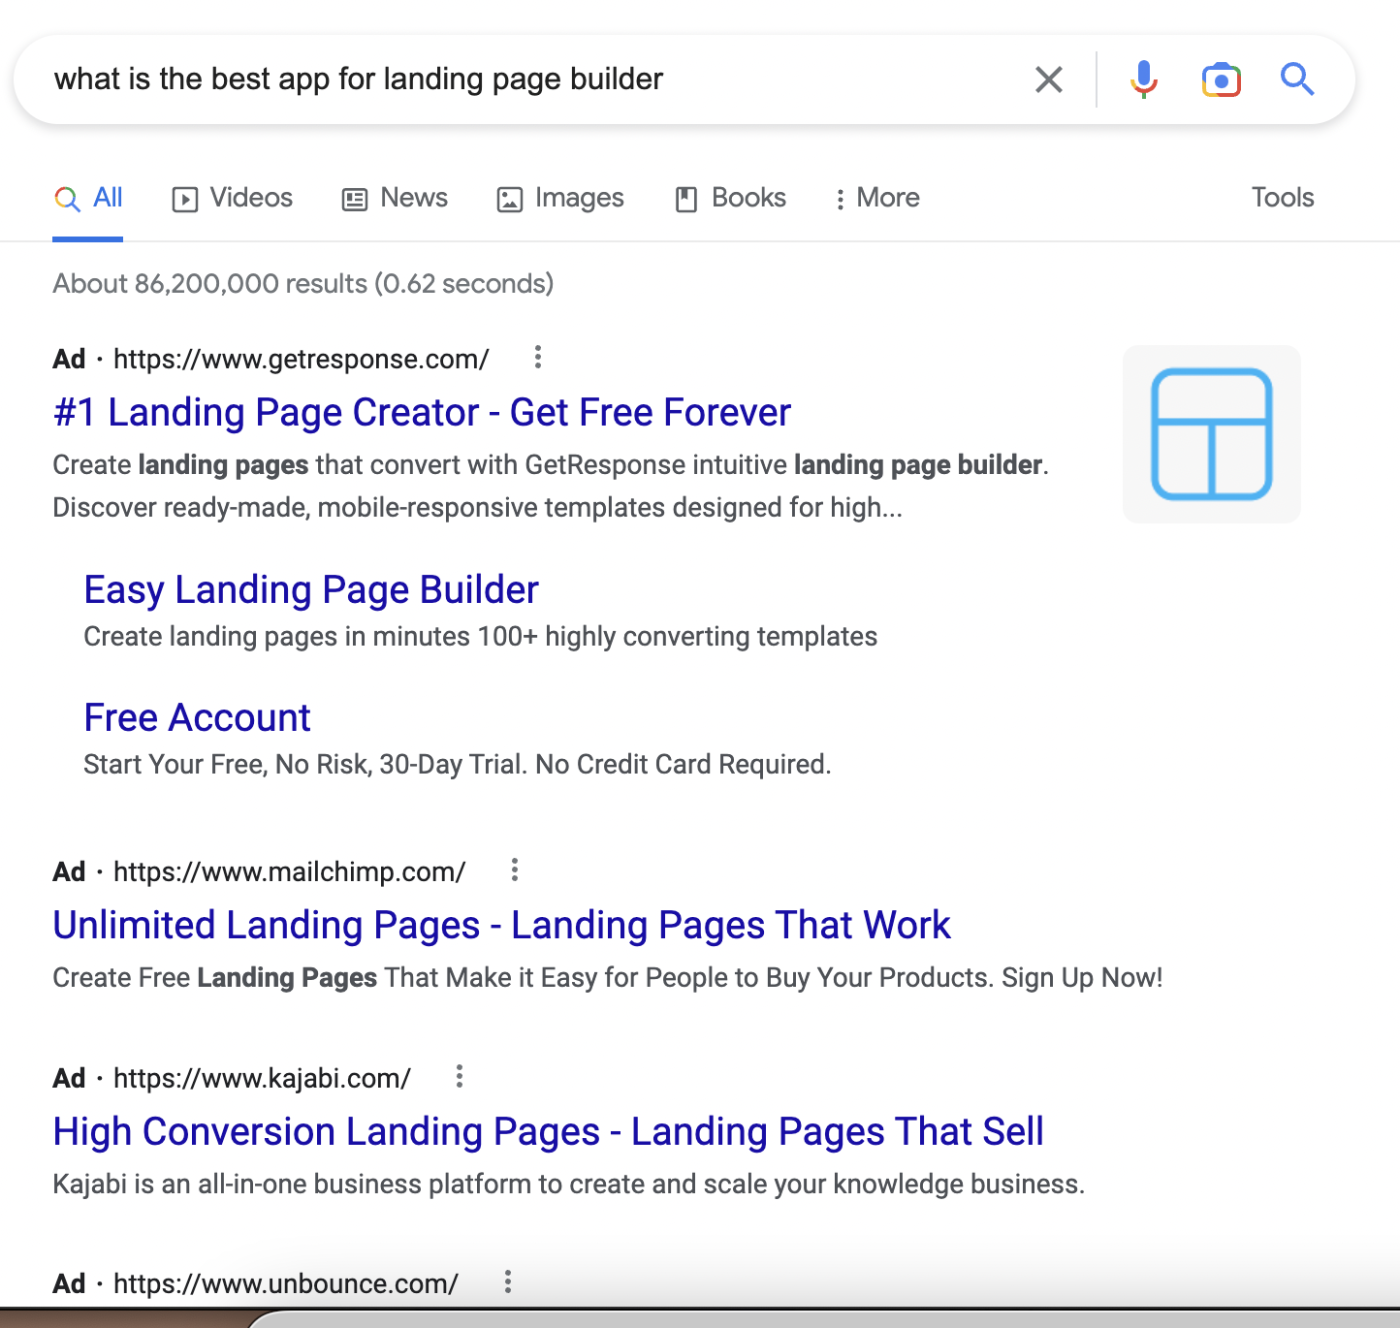Click the GetResponse layout thumbnail image

pyautogui.click(x=1212, y=434)
